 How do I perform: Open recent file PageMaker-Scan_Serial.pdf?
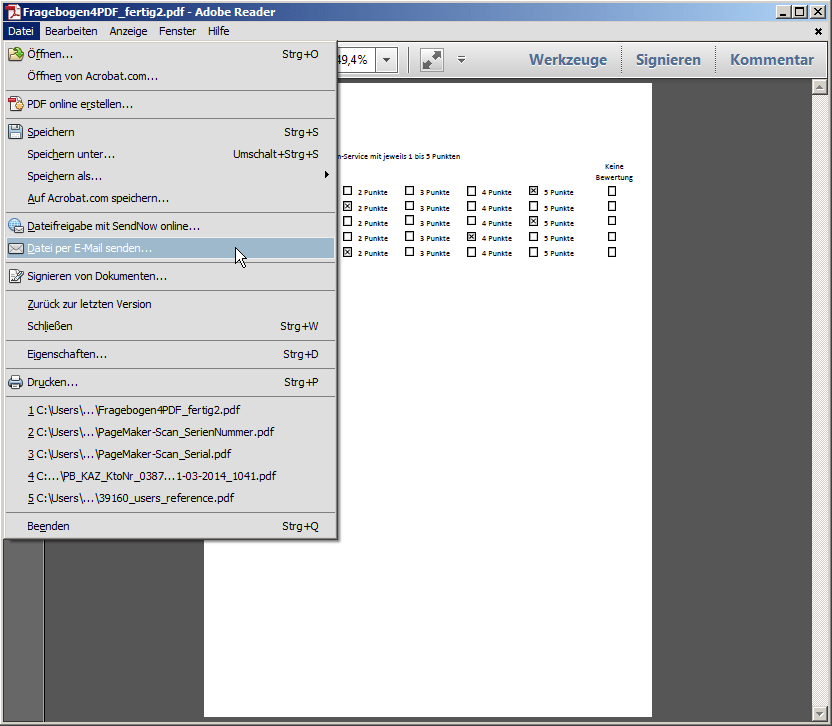tap(170, 454)
